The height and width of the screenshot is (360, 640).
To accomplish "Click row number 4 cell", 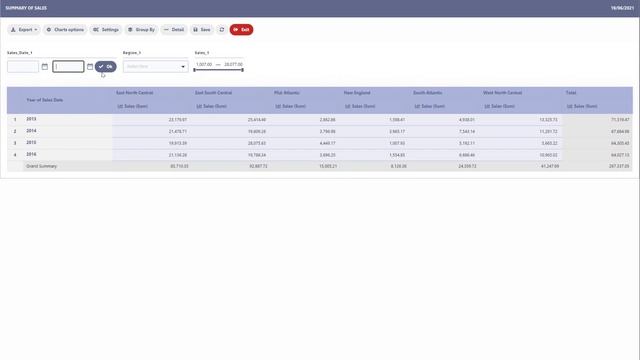I will (15, 155).
